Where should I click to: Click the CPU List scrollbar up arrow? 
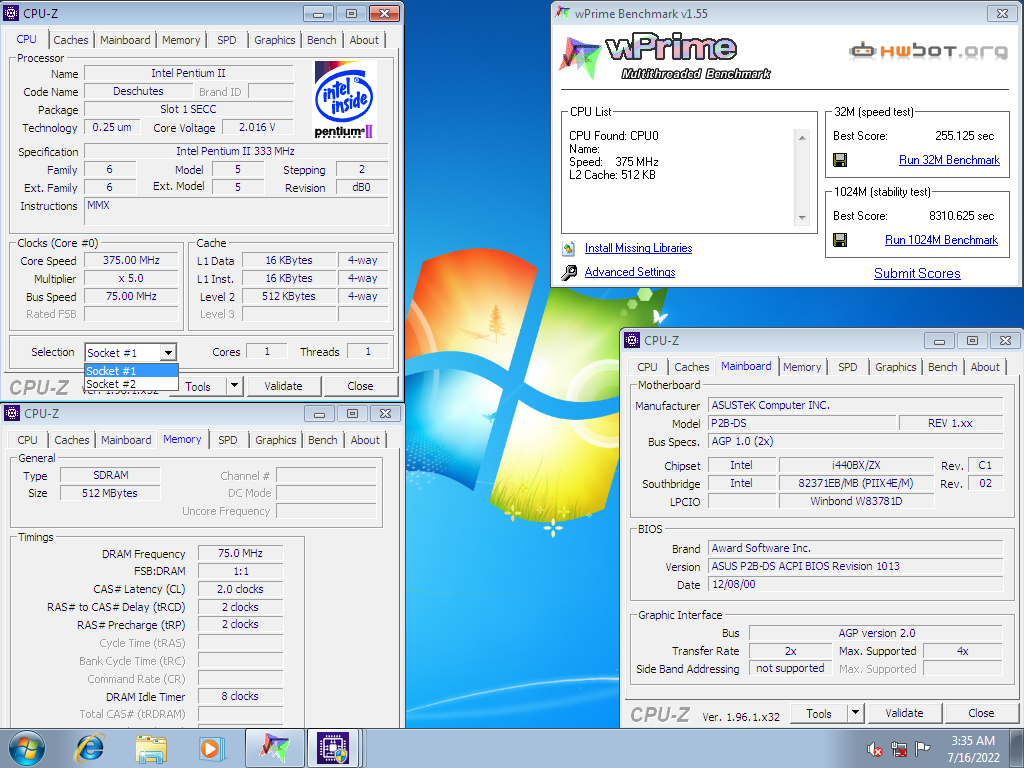pos(802,137)
